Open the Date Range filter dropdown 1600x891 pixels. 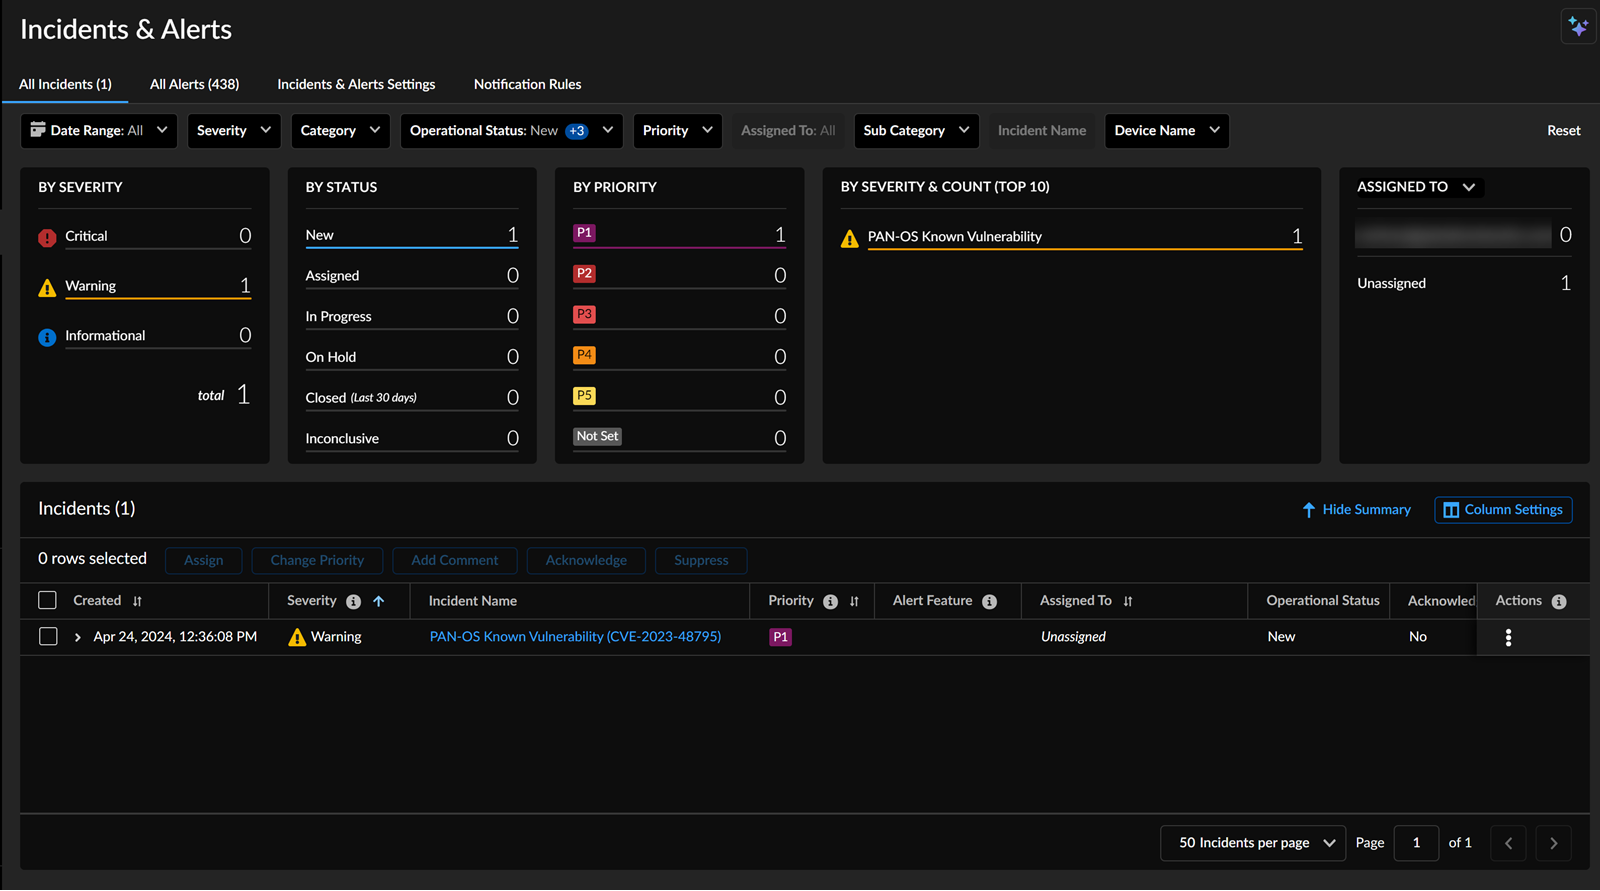pyautogui.click(x=99, y=131)
